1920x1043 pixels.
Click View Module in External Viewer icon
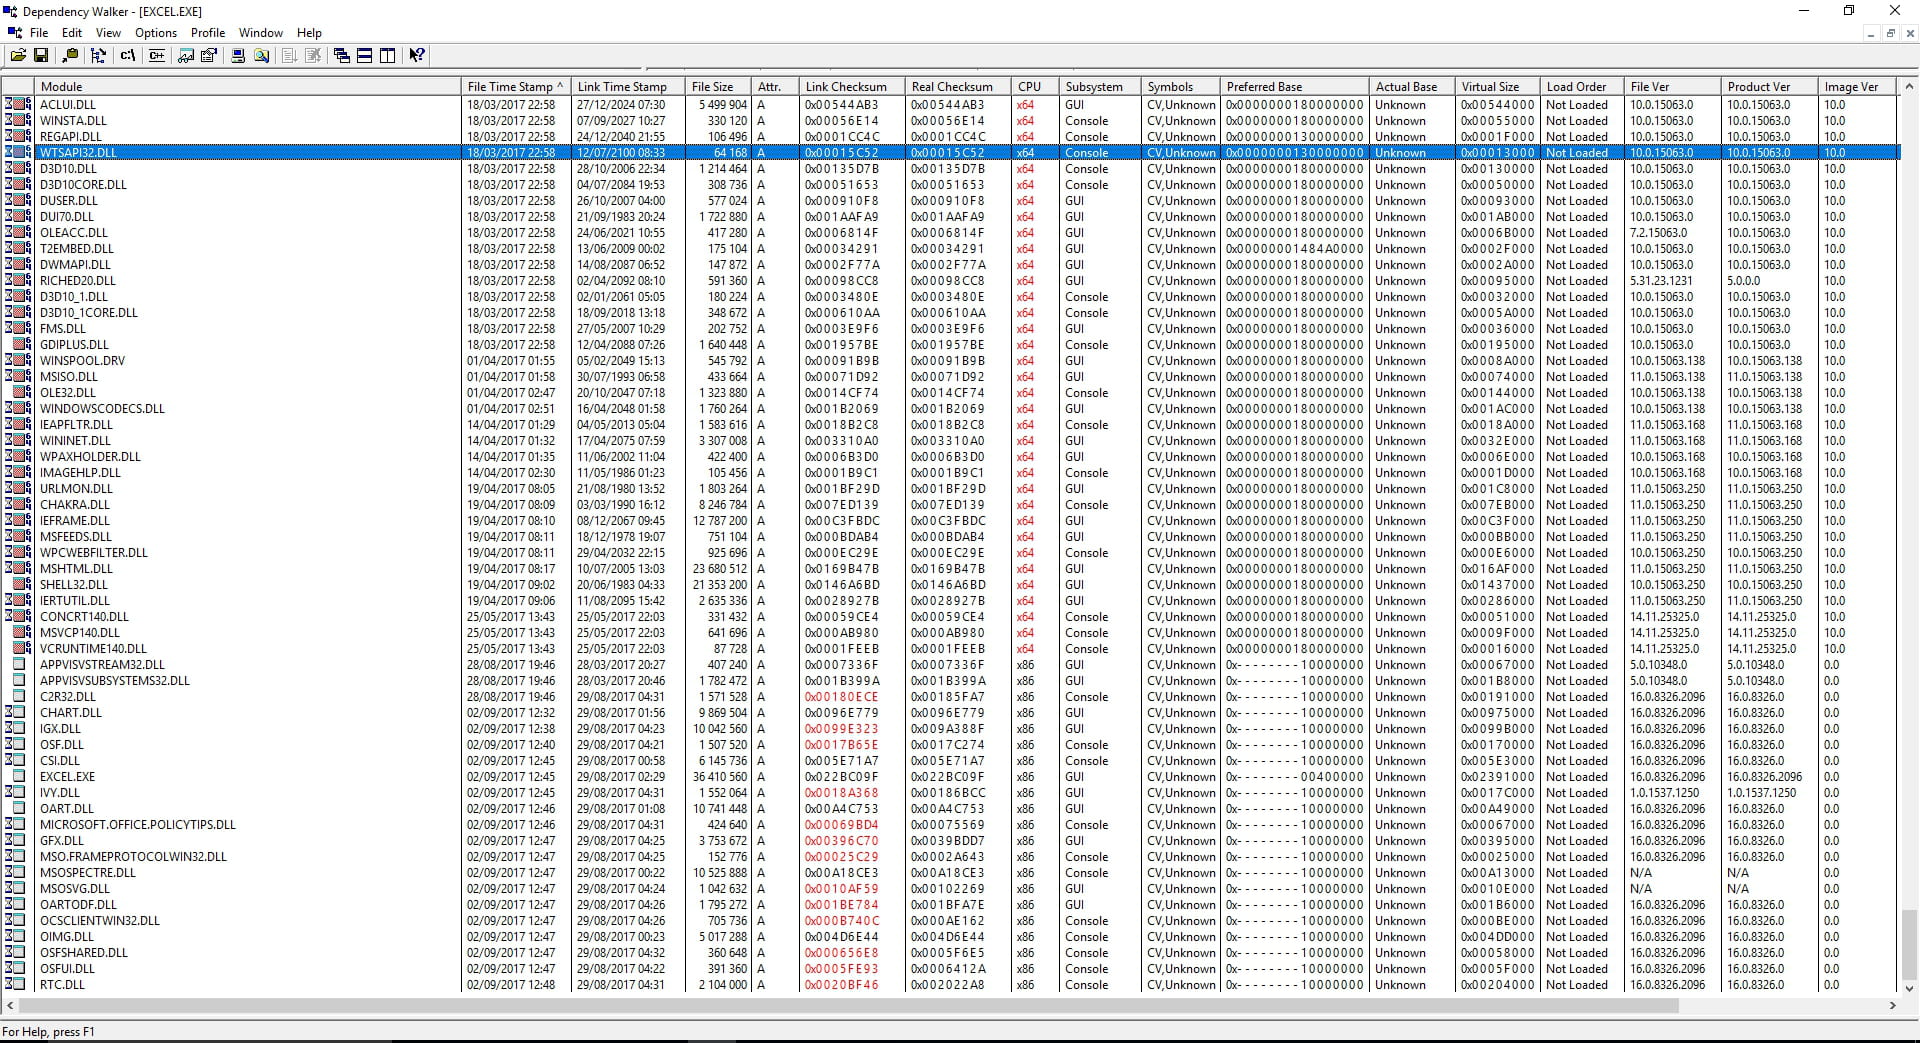pos(186,56)
